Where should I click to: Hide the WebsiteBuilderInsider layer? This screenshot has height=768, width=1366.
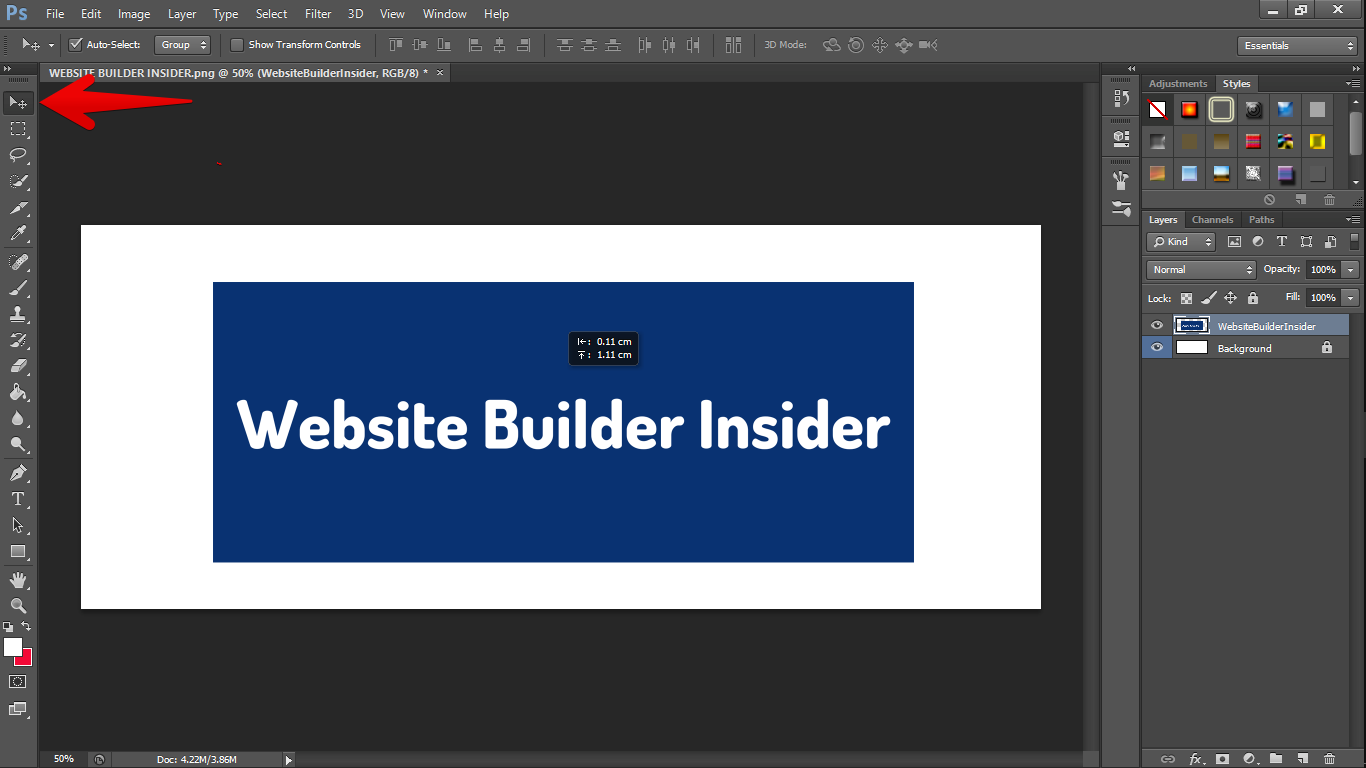point(1157,326)
